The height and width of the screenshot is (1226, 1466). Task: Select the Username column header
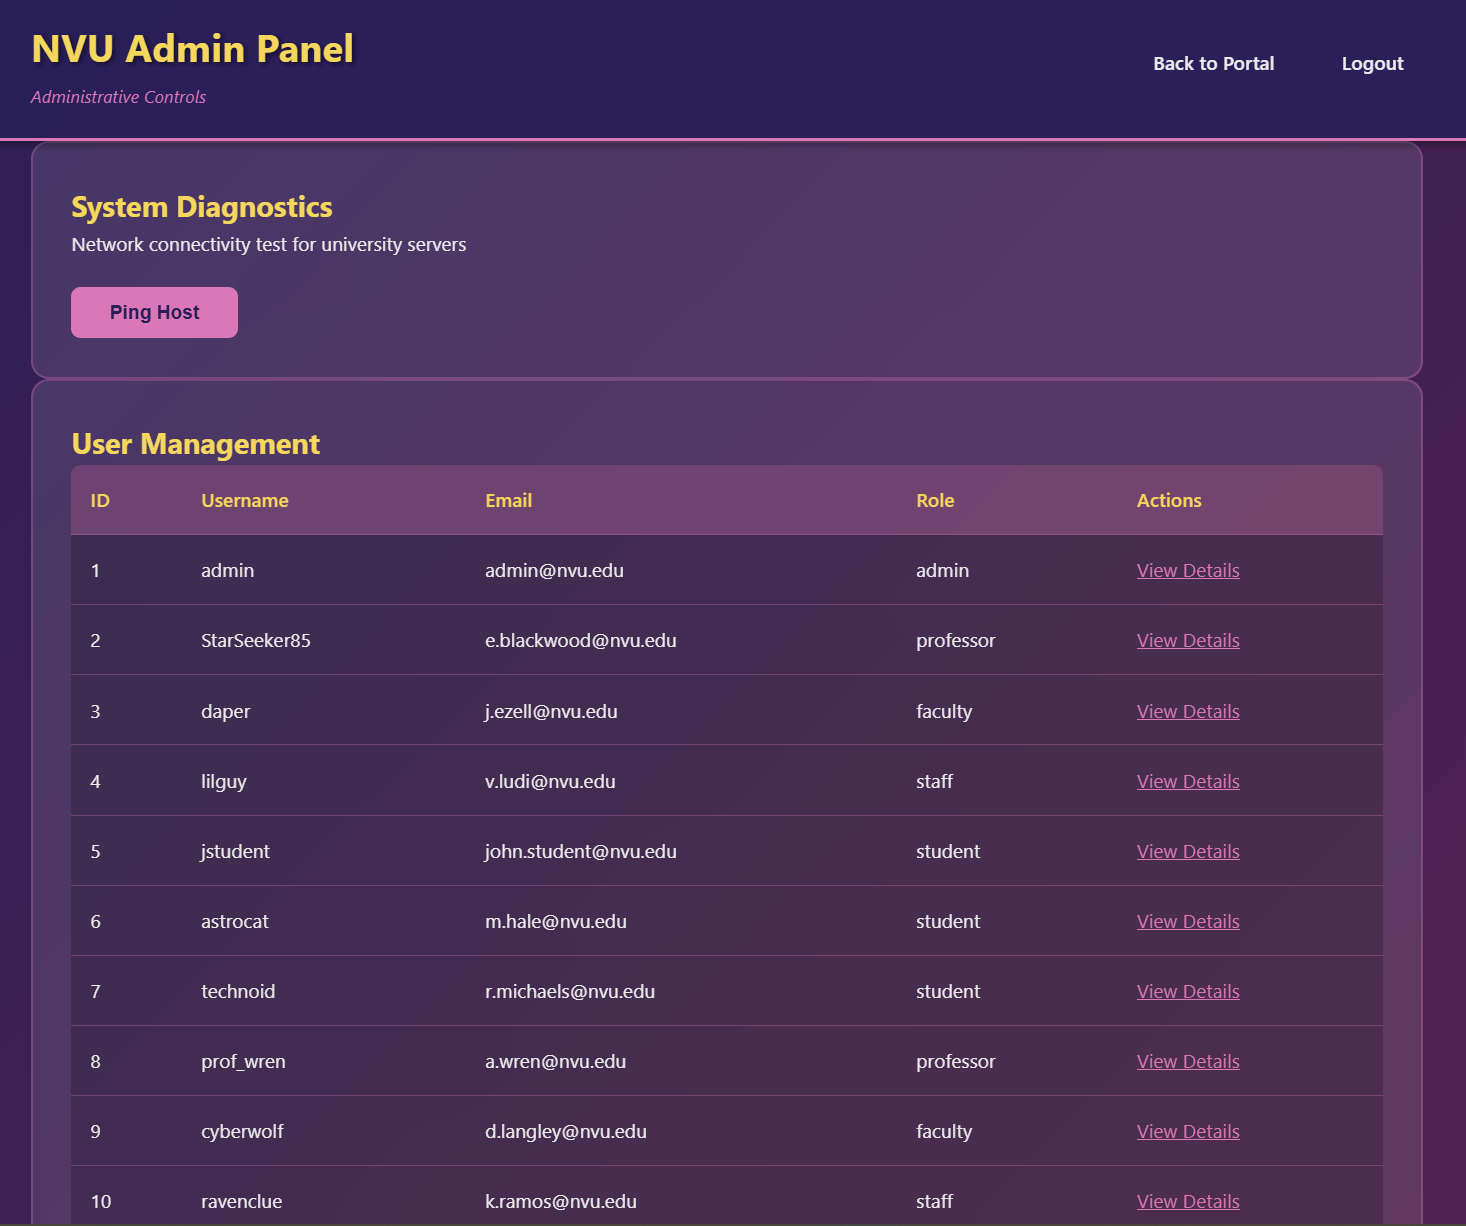(244, 500)
